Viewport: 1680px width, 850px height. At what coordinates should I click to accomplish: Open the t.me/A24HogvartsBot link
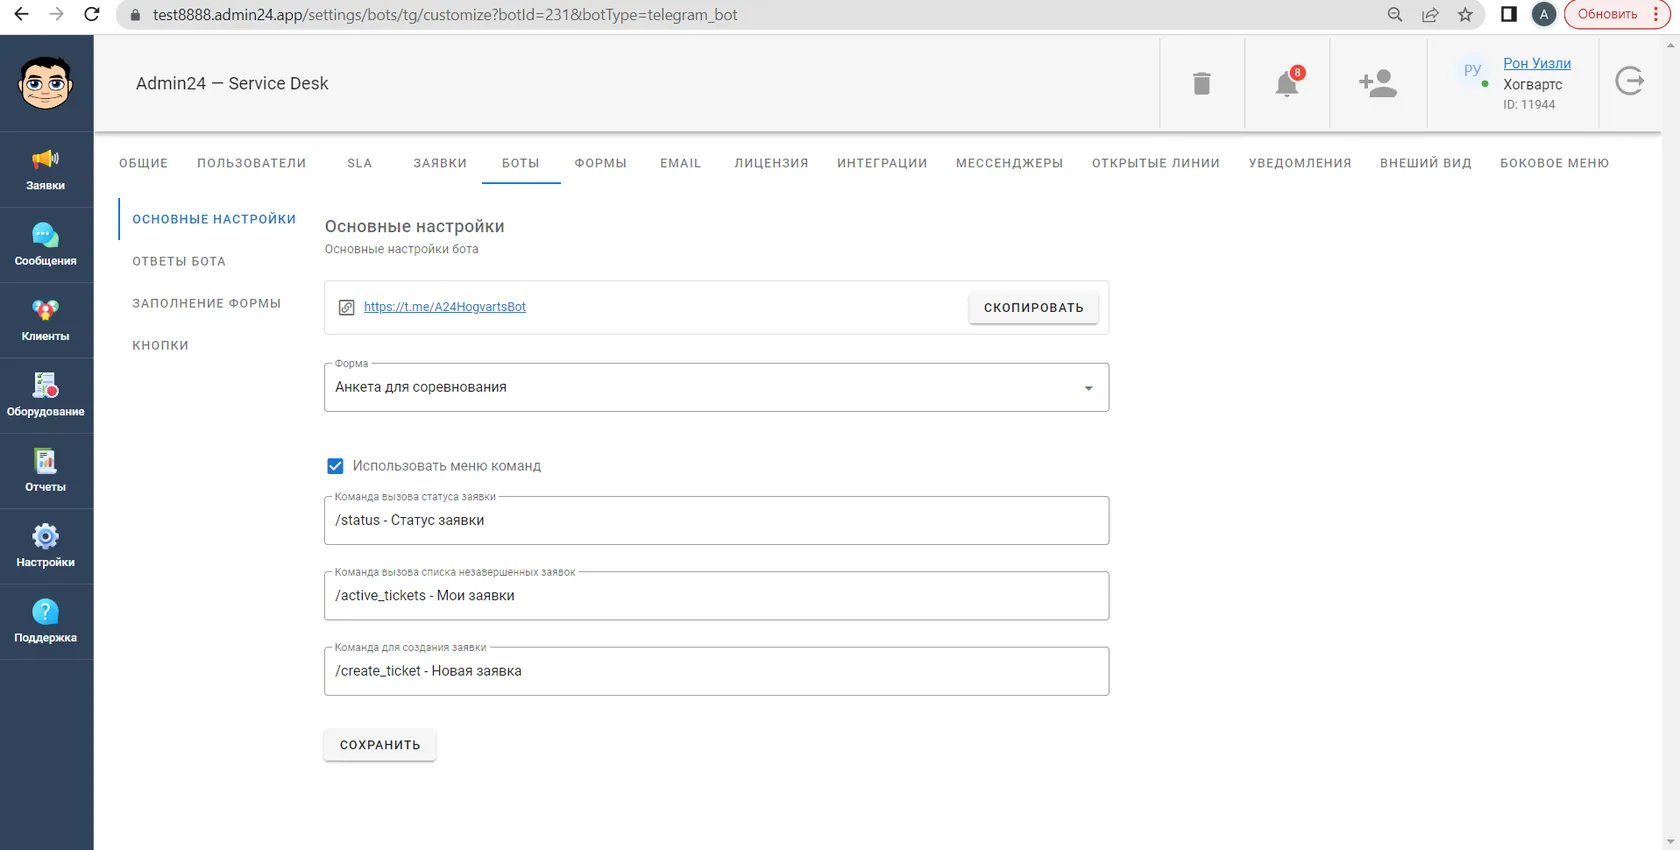tap(445, 307)
